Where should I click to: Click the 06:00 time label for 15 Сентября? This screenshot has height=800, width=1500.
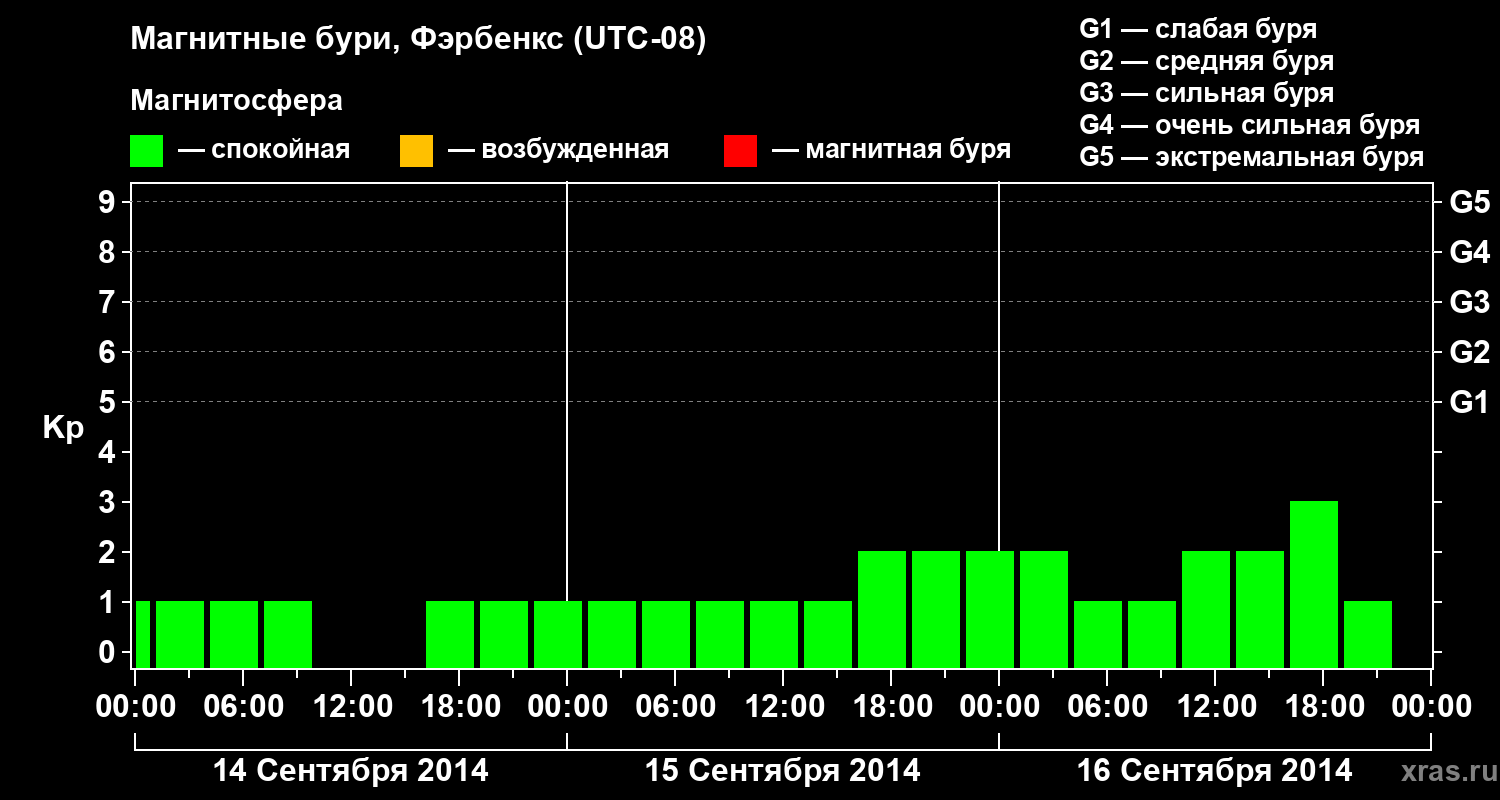tap(675, 706)
